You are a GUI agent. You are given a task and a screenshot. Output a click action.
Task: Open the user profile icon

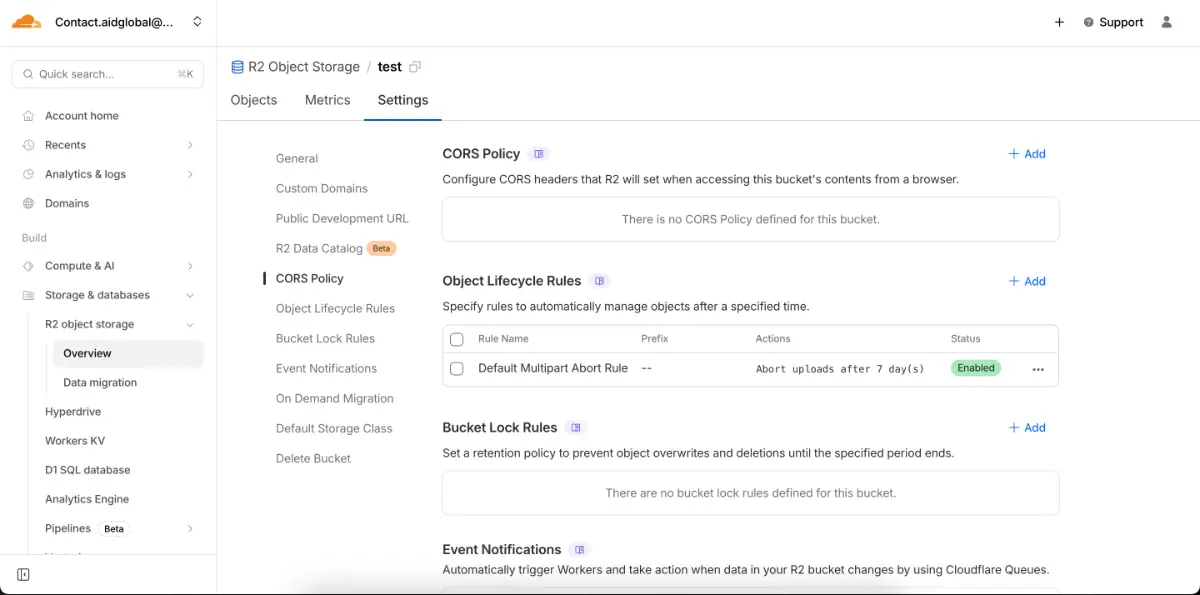[x=1166, y=22]
